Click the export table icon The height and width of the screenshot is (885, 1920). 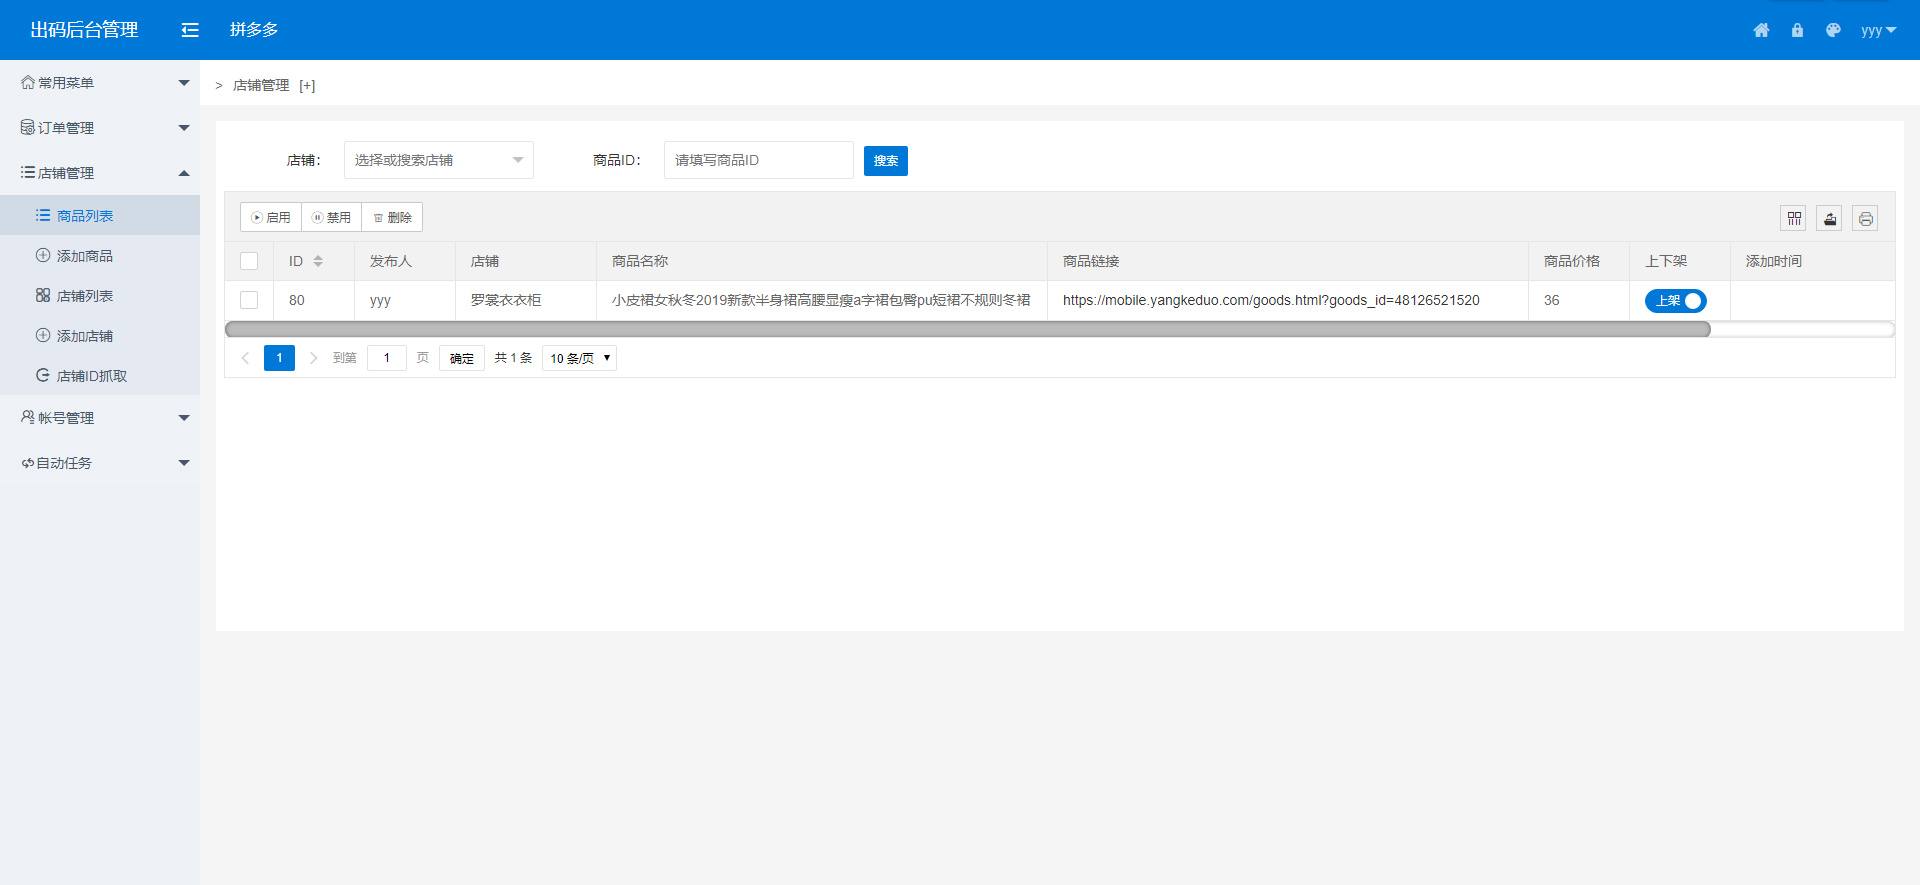click(1830, 218)
